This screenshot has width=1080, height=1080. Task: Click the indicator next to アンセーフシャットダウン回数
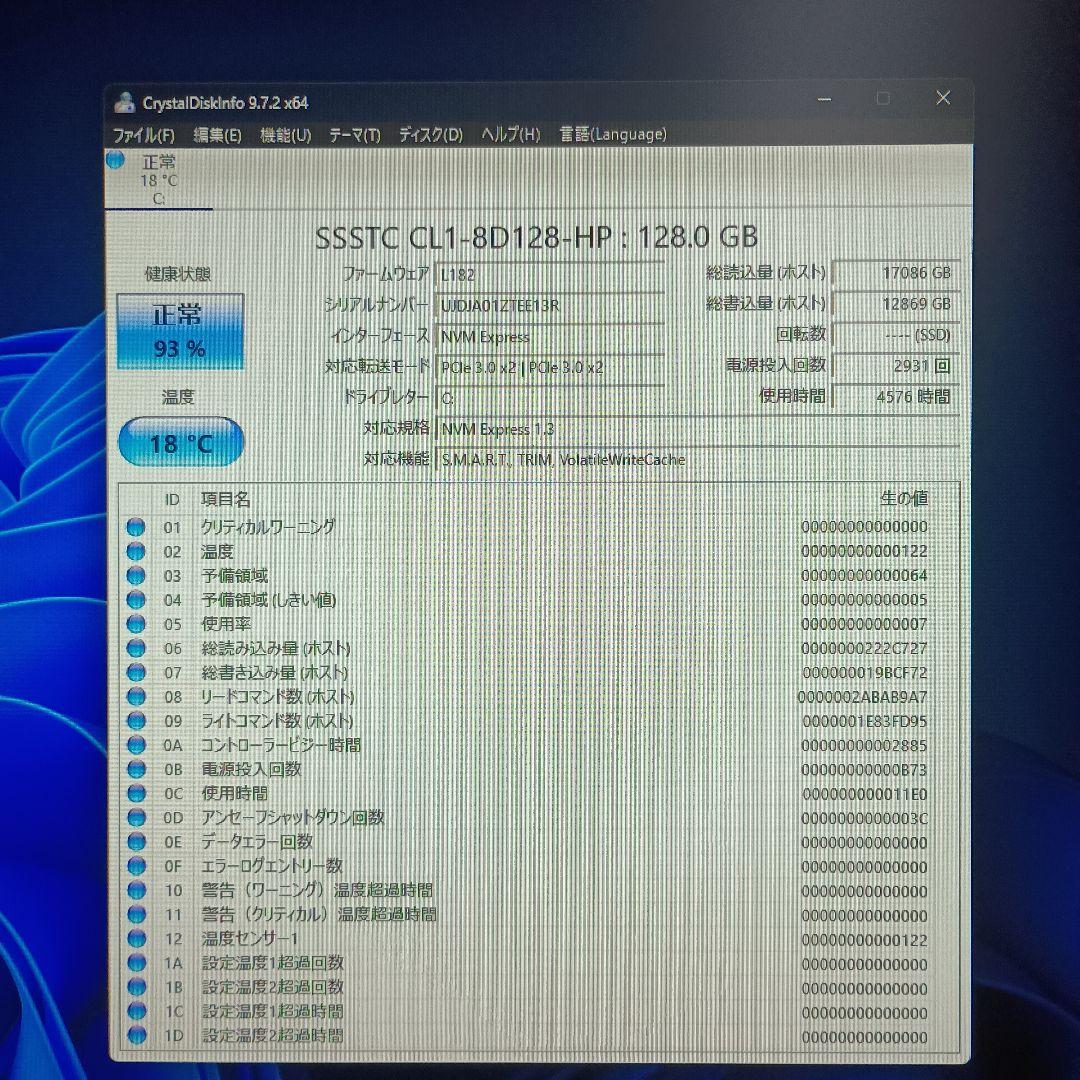coord(136,818)
